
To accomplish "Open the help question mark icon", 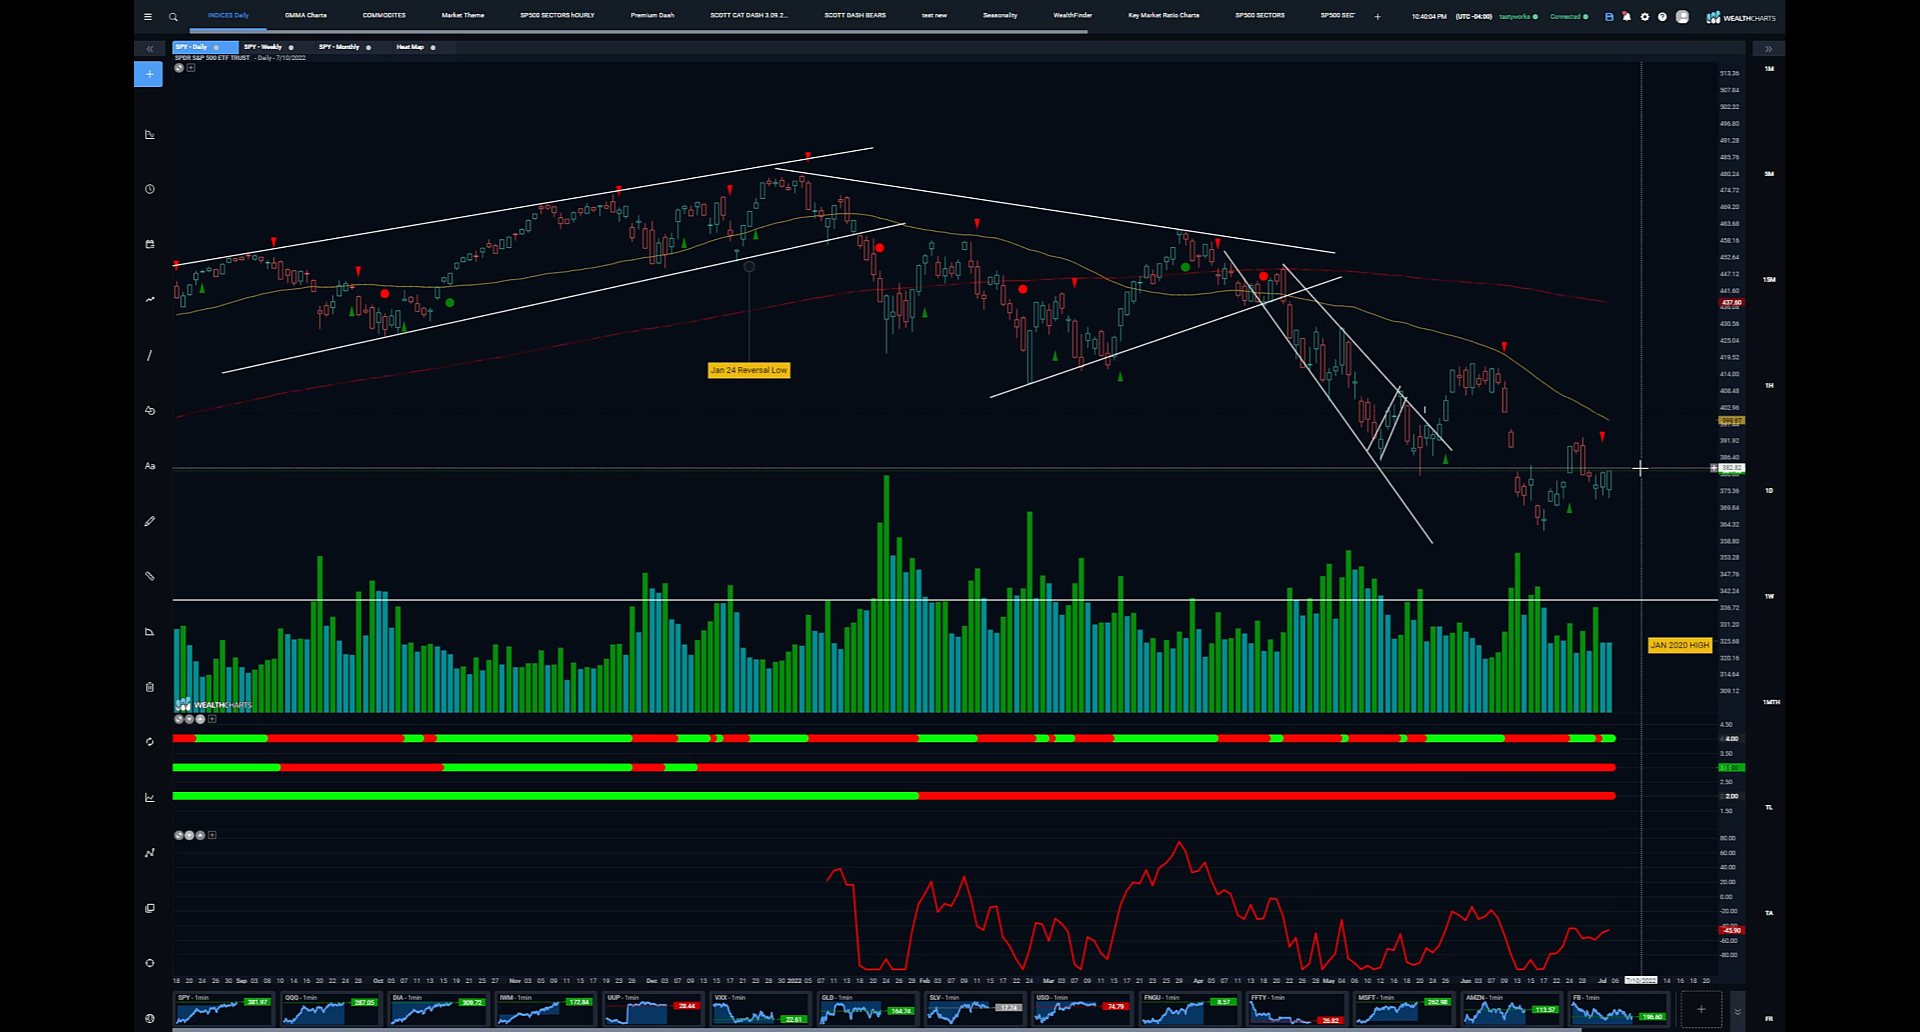I will tap(1663, 17).
